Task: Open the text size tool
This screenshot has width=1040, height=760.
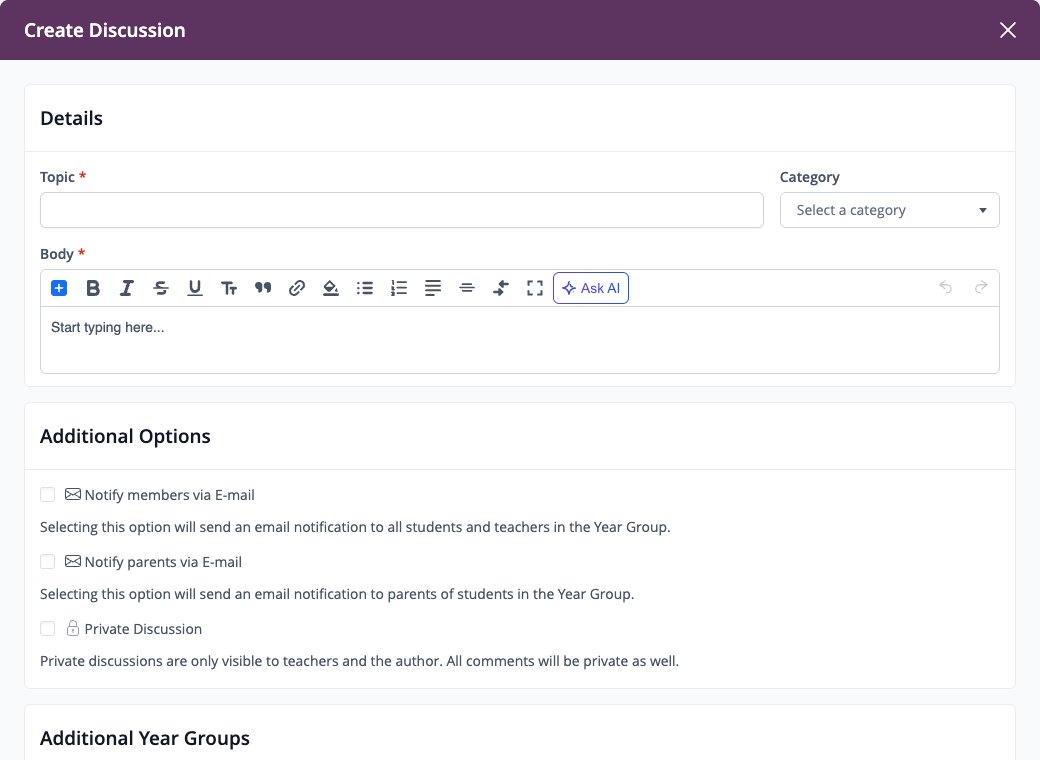Action: click(229, 288)
